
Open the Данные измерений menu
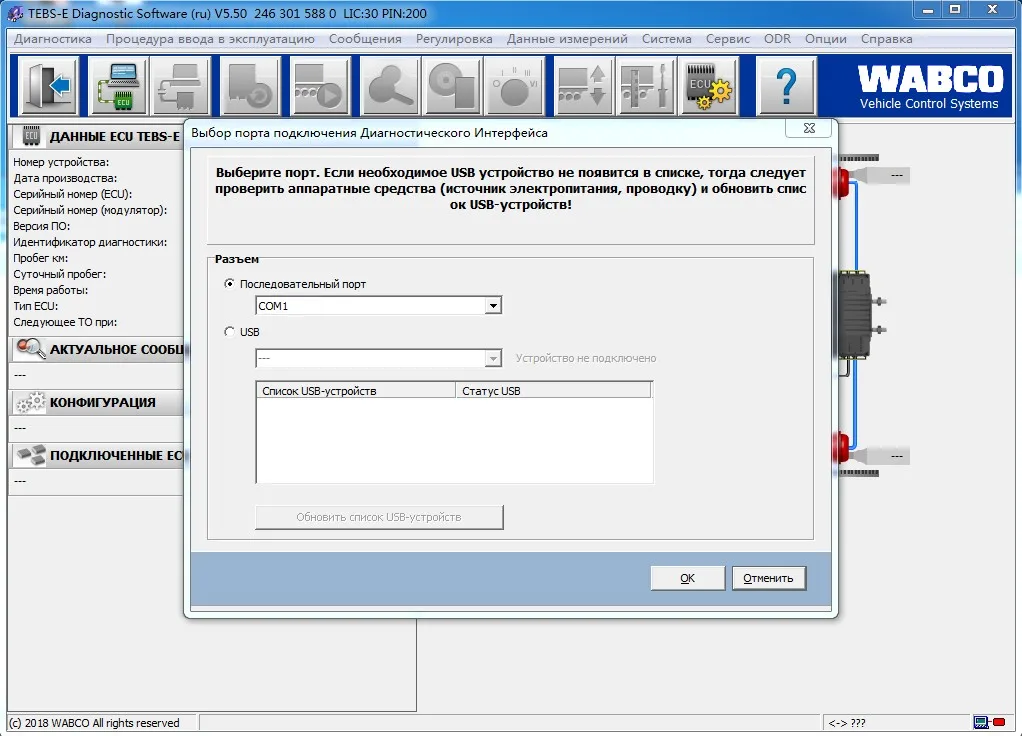[567, 38]
